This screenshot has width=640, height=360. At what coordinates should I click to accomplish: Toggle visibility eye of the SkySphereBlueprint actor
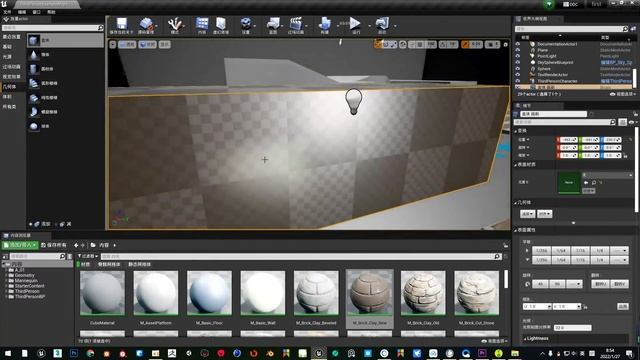coord(518,62)
